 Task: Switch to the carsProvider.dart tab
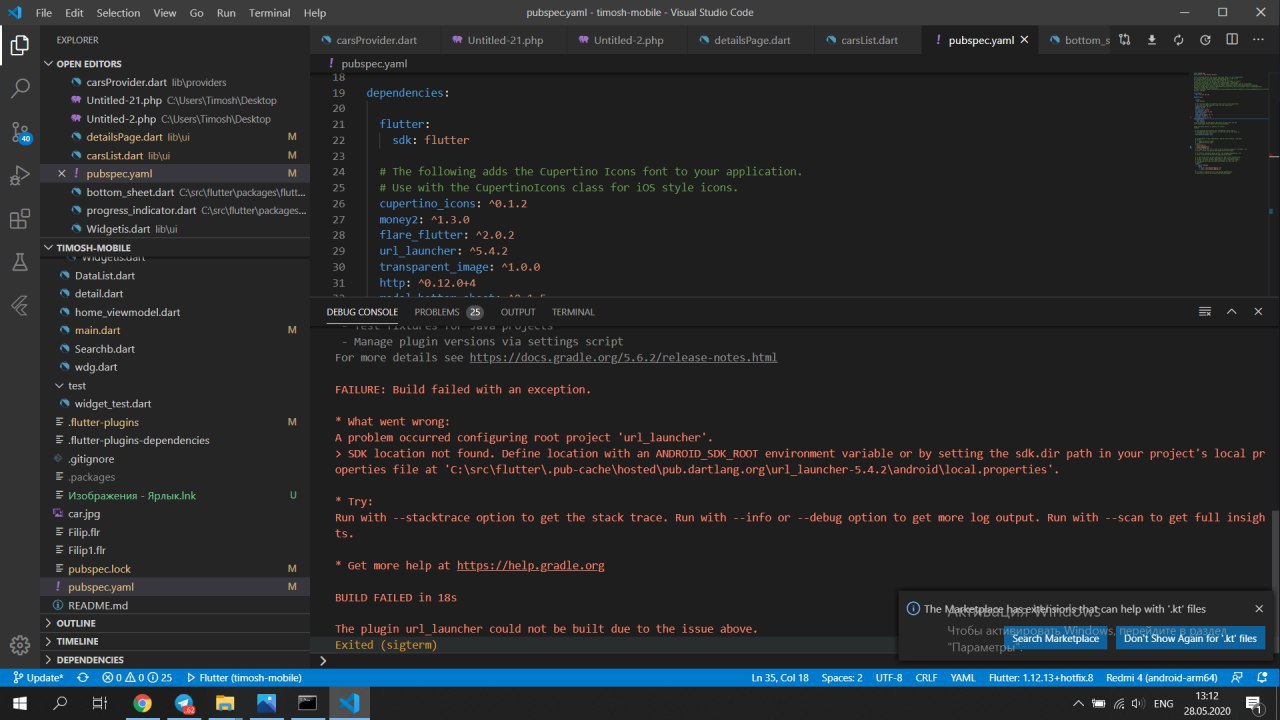click(374, 40)
